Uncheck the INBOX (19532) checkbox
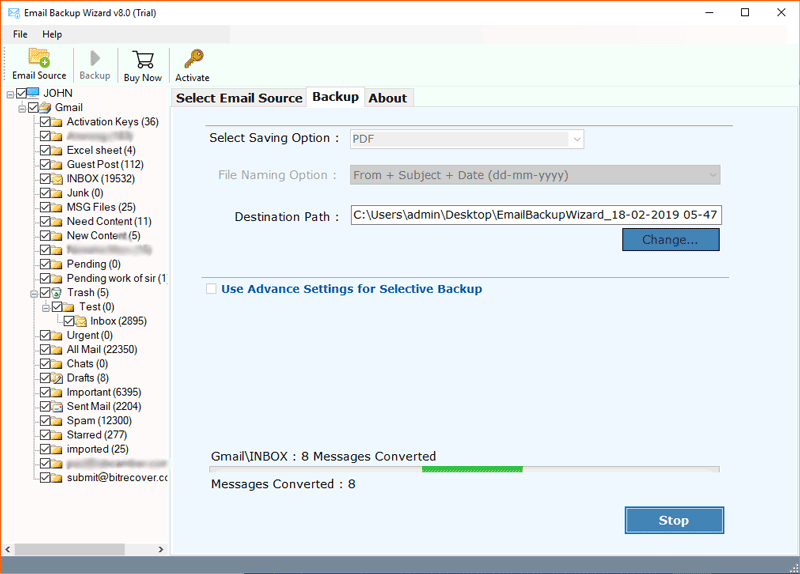The image size is (800, 574). [45, 179]
